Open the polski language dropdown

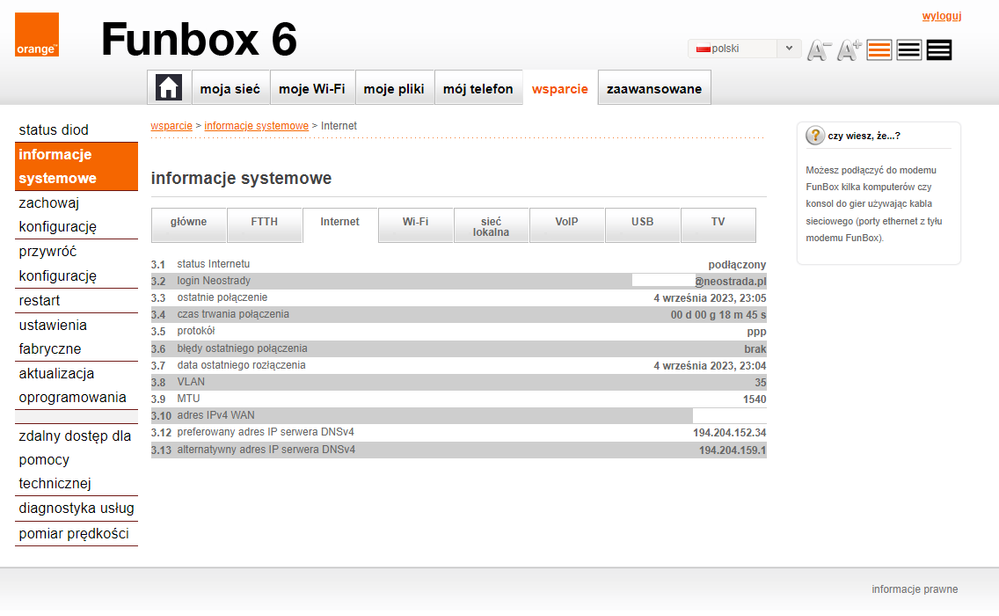[744, 48]
